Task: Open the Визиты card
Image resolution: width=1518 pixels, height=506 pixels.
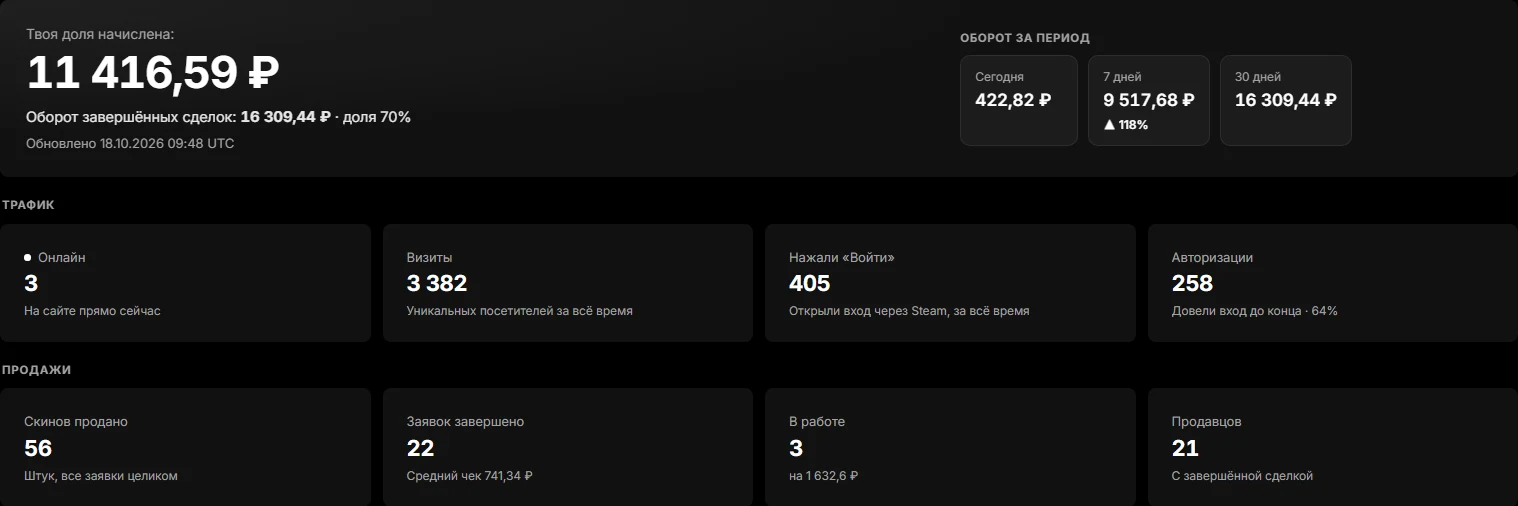Action: [x=567, y=283]
